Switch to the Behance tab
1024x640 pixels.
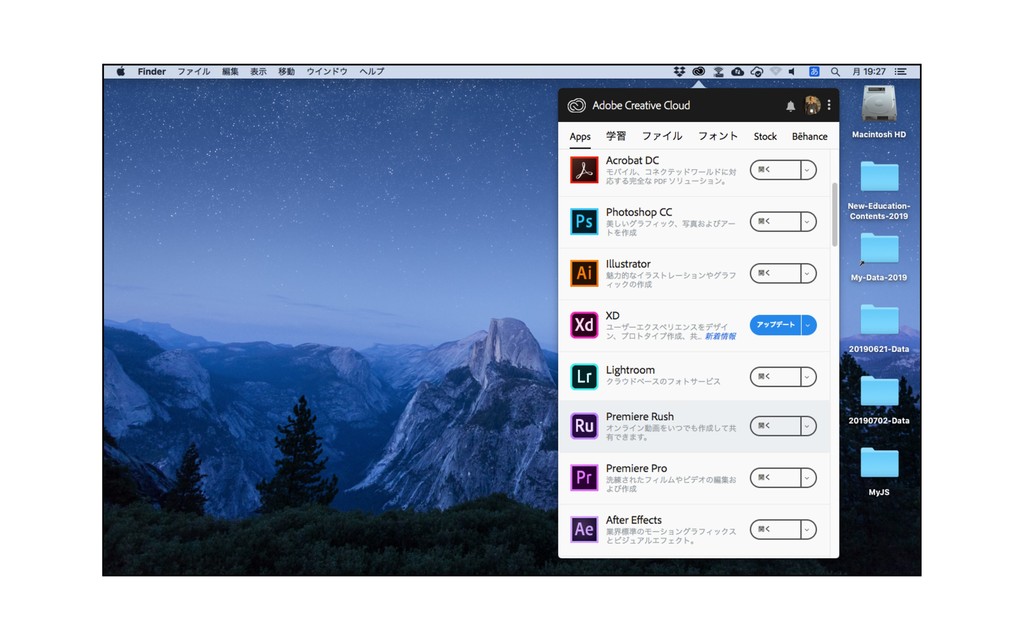[x=809, y=136]
